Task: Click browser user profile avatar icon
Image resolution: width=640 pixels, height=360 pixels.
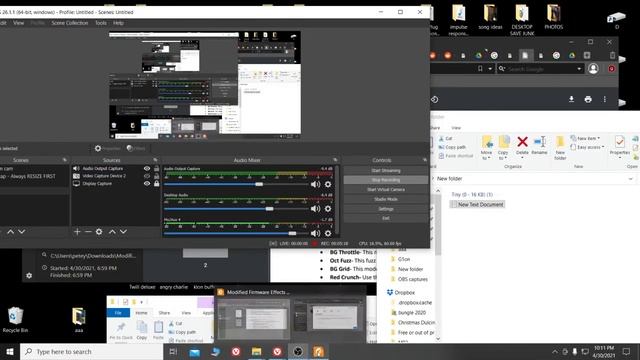Action: [x=593, y=69]
